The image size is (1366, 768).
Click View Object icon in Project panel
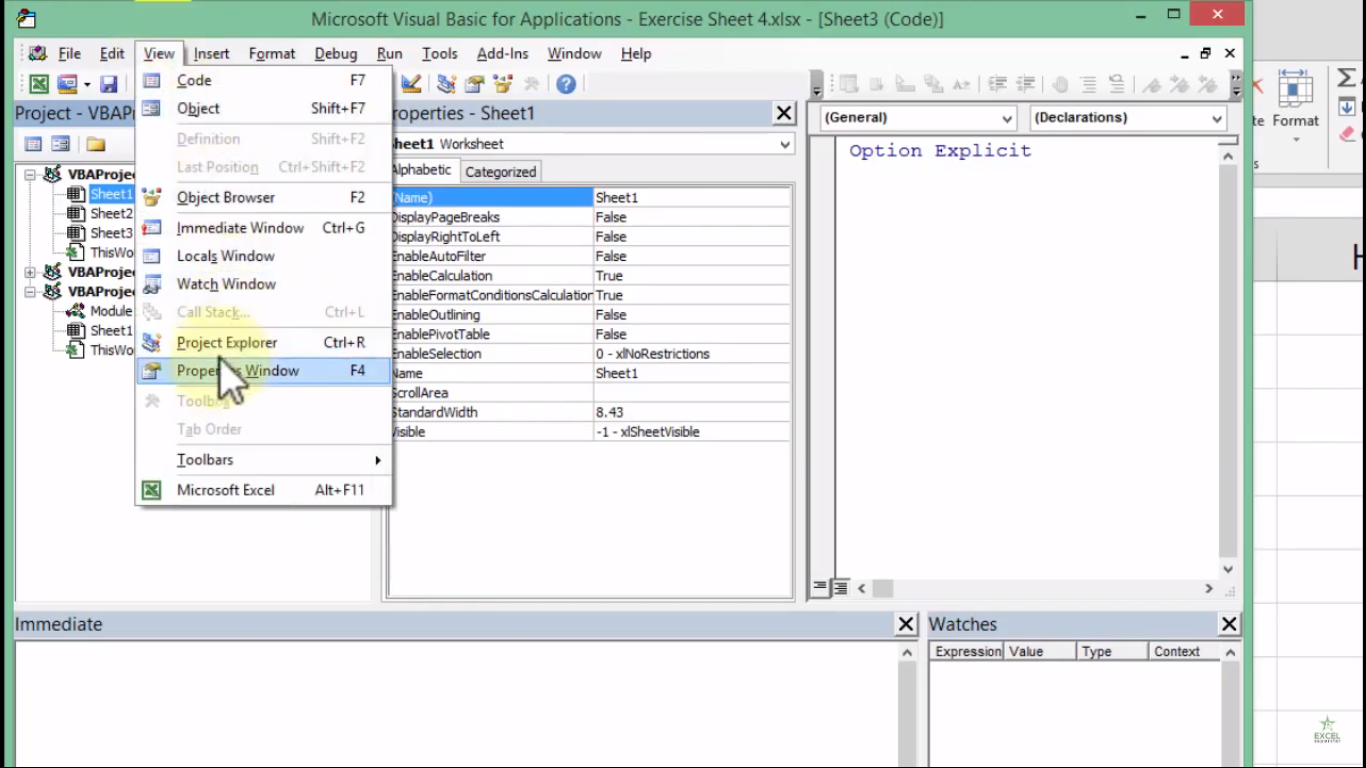(61, 144)
